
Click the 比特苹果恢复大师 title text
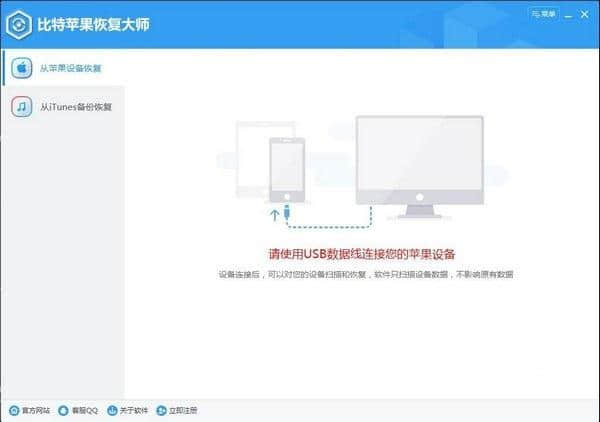(93, 25)
